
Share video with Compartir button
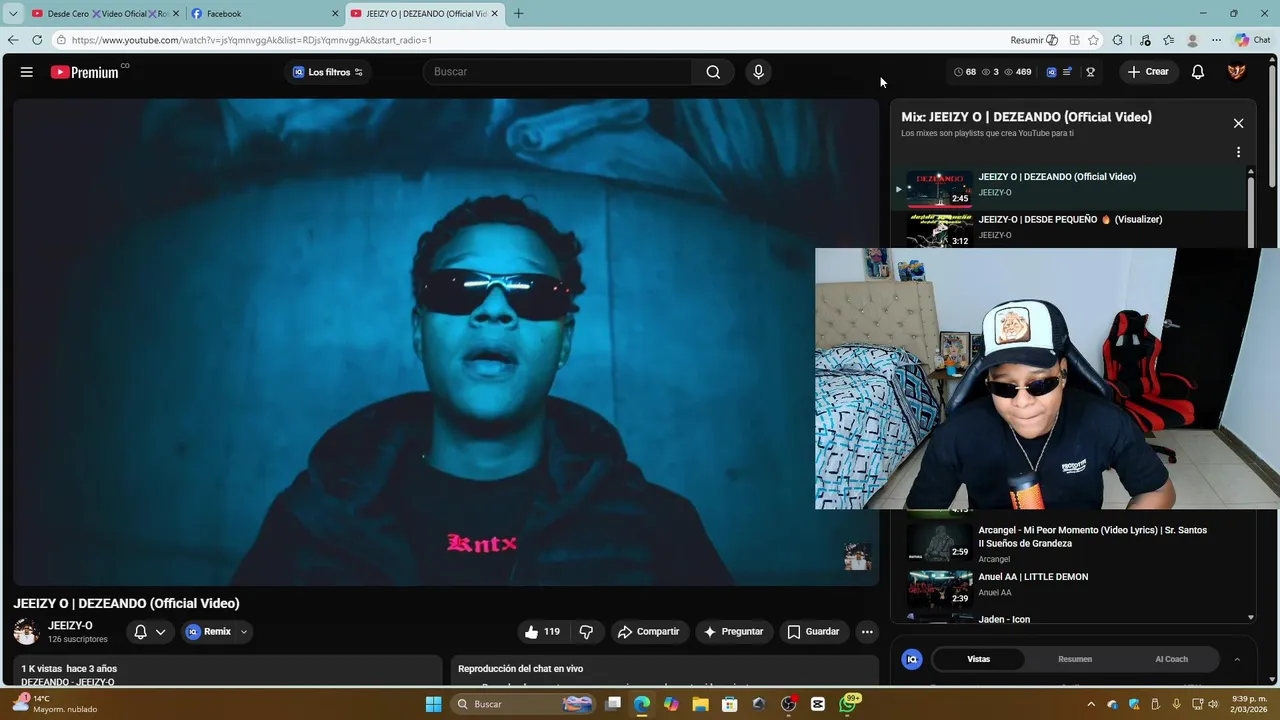[648, 632]
